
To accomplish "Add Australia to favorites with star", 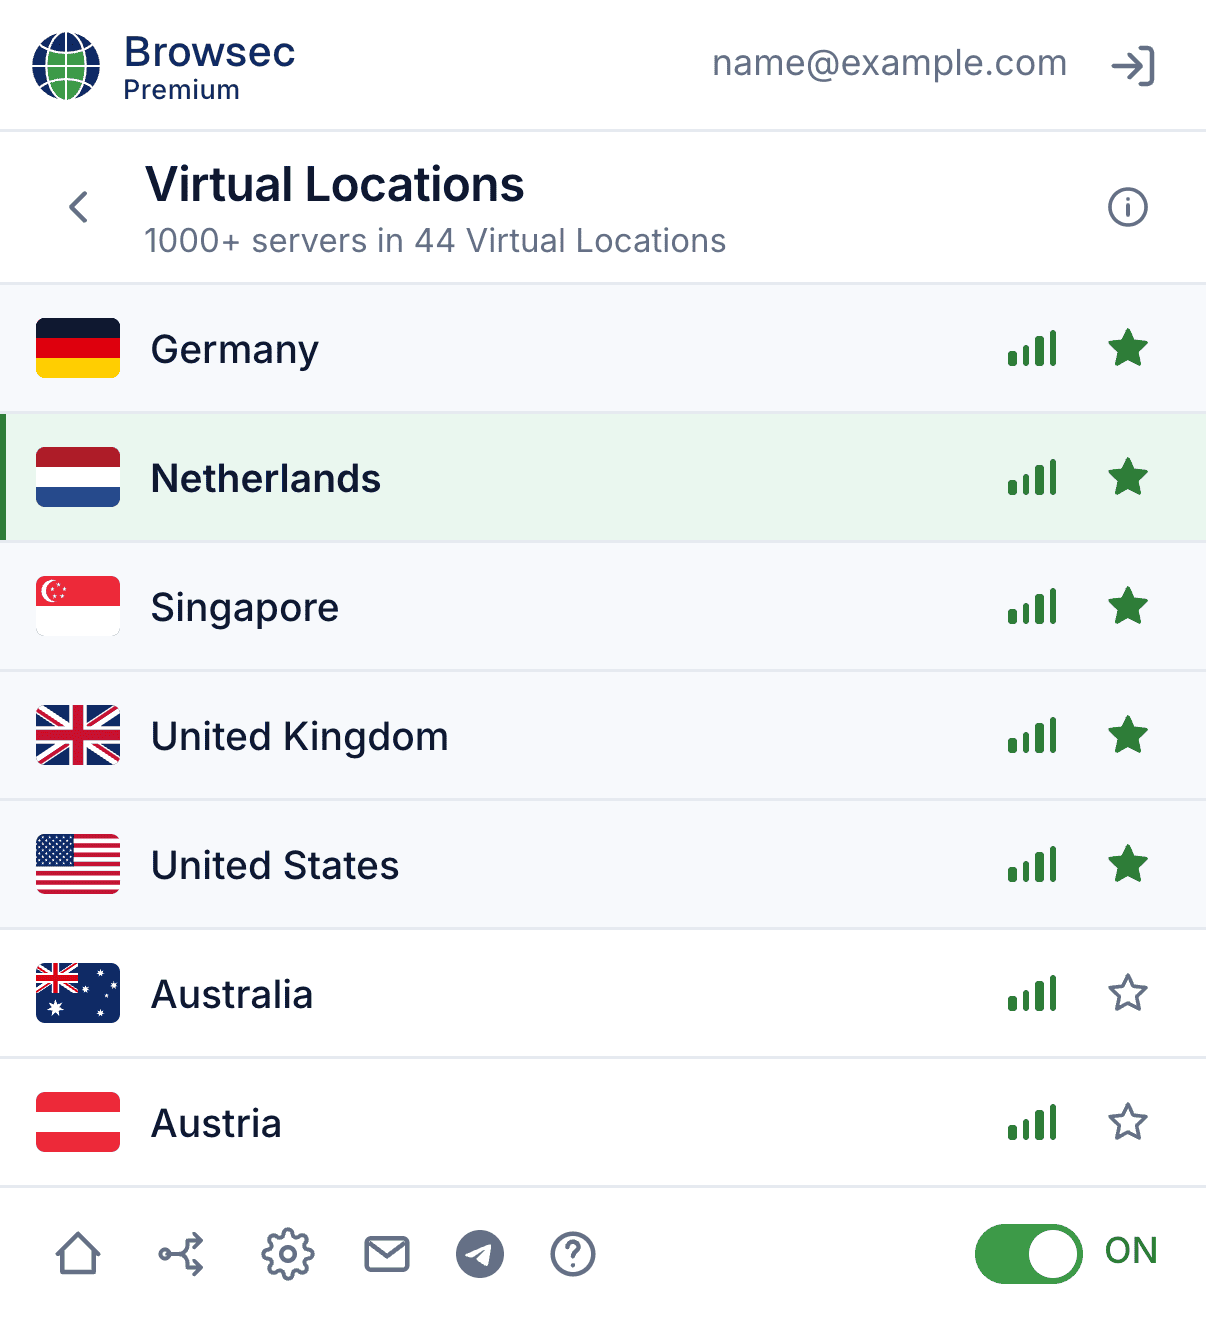I will [1128, 993].
